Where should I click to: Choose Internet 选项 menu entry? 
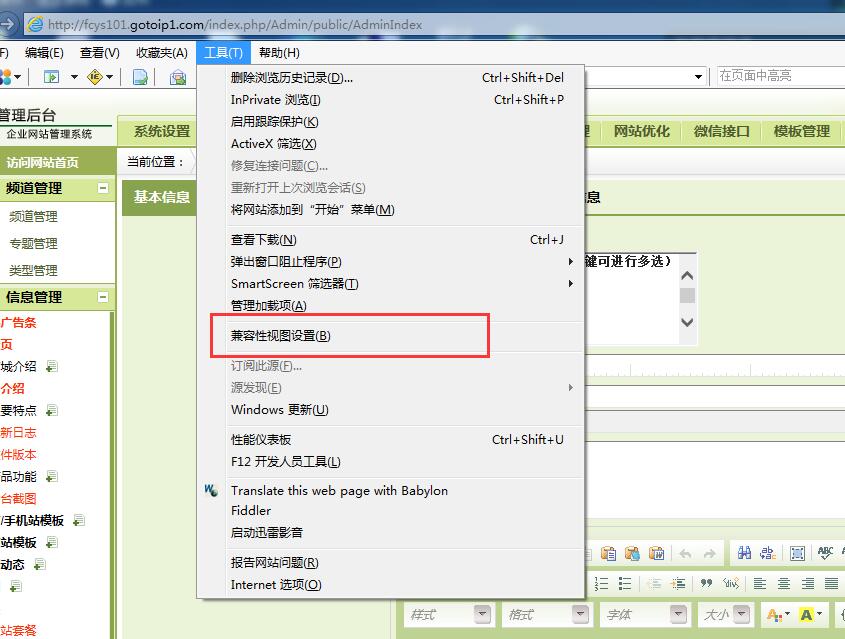point(276,585)
